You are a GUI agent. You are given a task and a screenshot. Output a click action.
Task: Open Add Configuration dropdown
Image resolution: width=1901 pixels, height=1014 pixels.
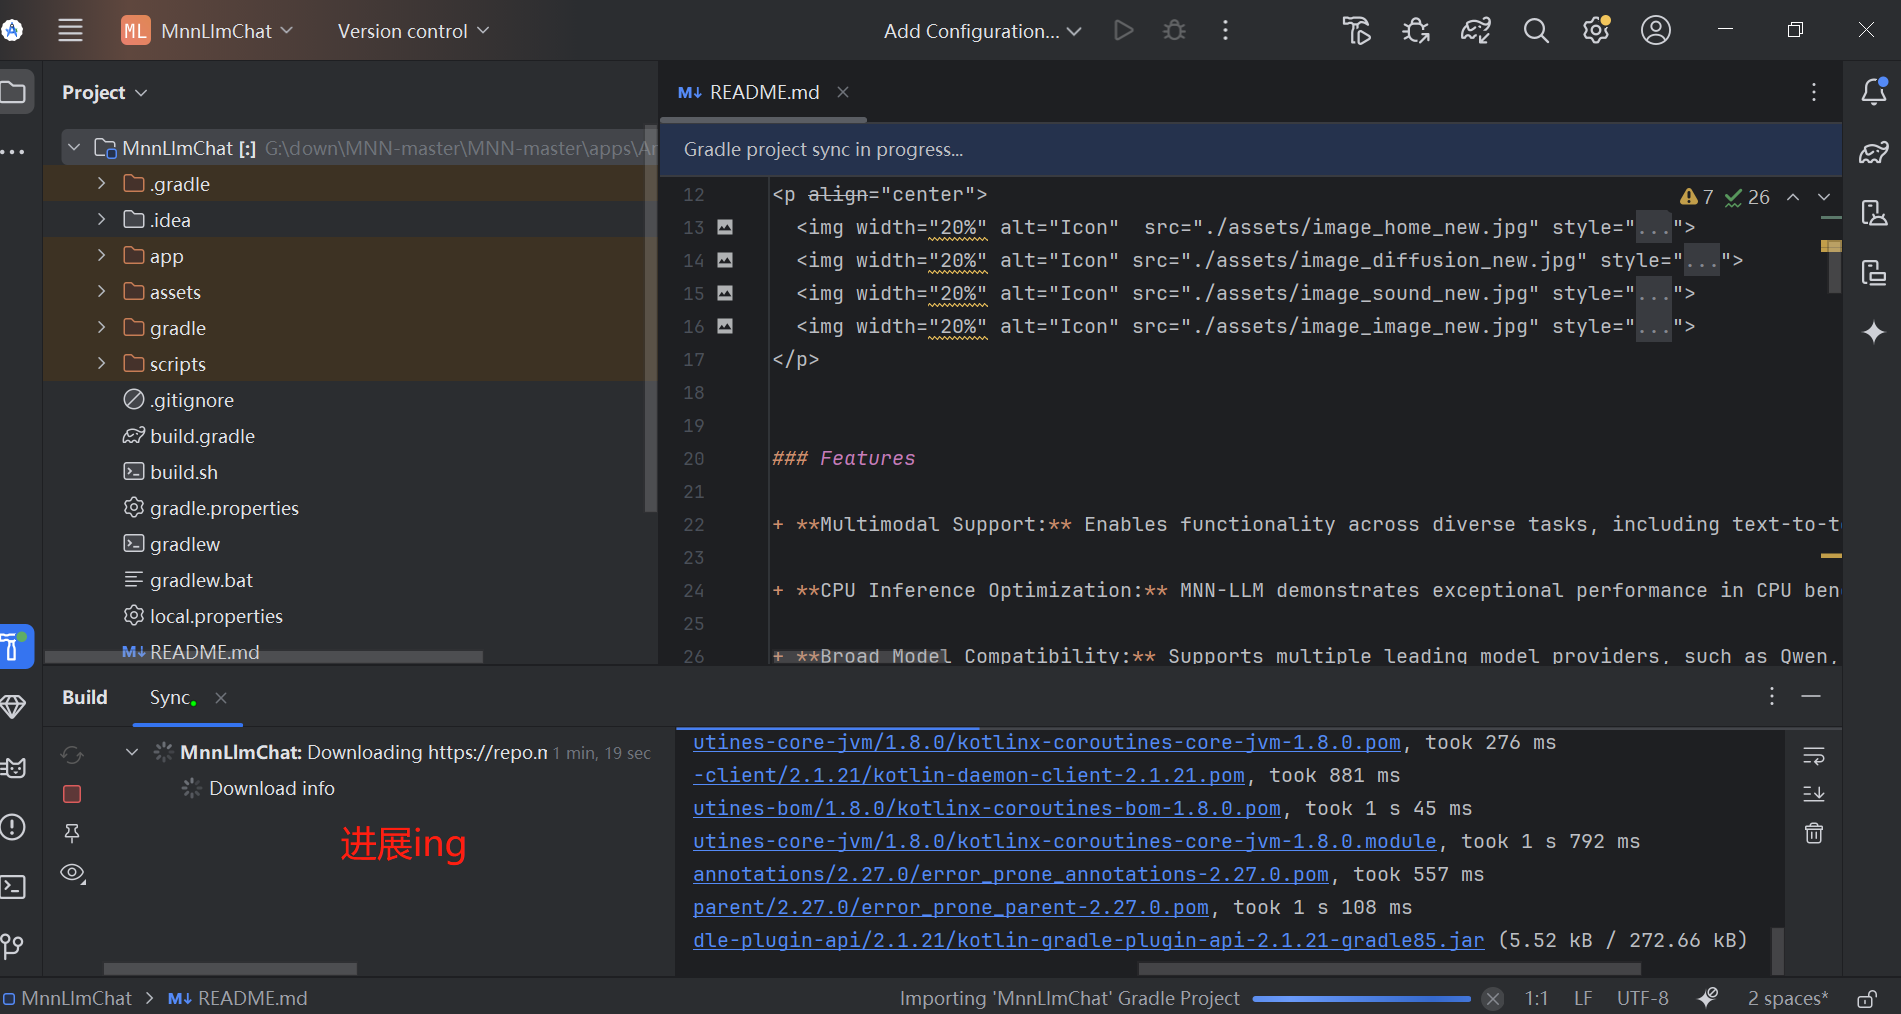pyautogui.click(x=982, y=31)
